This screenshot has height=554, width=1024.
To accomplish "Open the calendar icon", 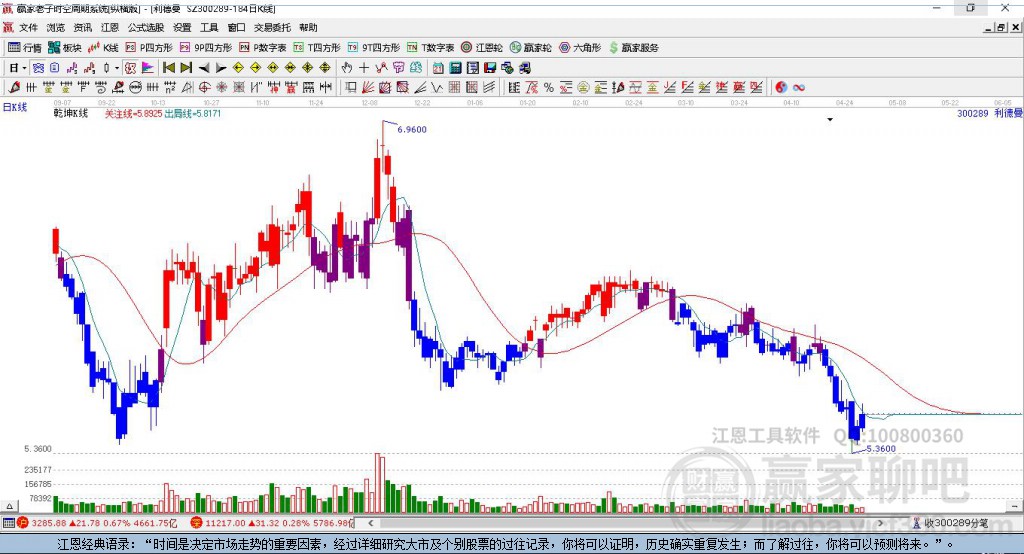I will coord(438,68).
